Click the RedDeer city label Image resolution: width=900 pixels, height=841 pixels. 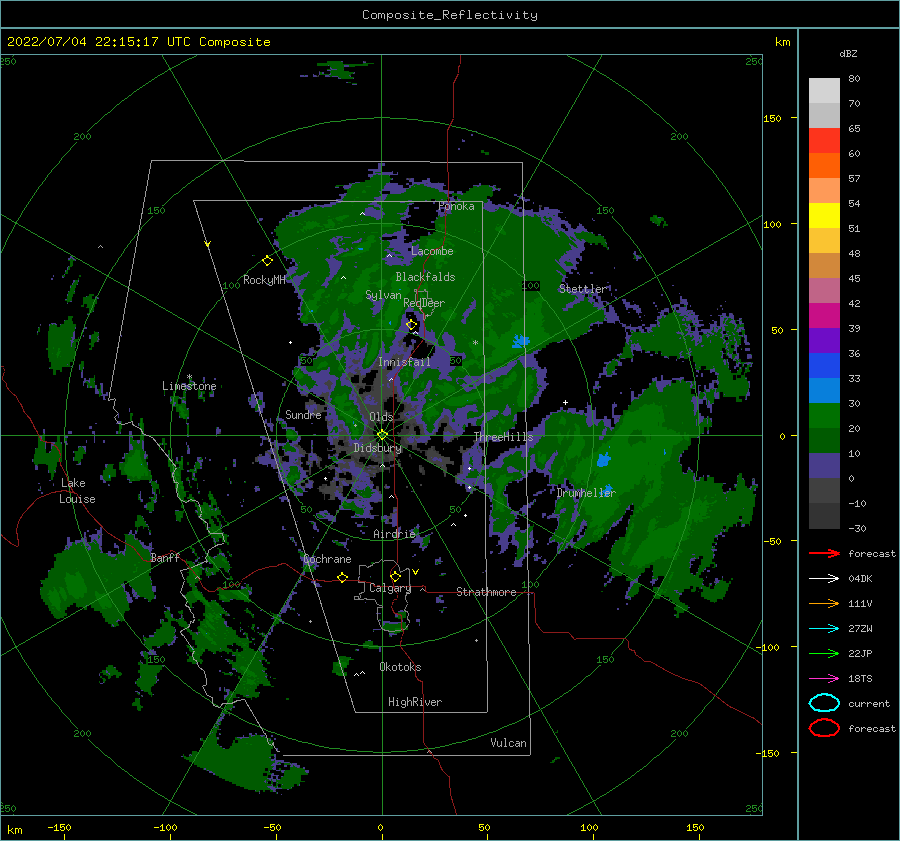pyautogui.click(x=424, y=303)
